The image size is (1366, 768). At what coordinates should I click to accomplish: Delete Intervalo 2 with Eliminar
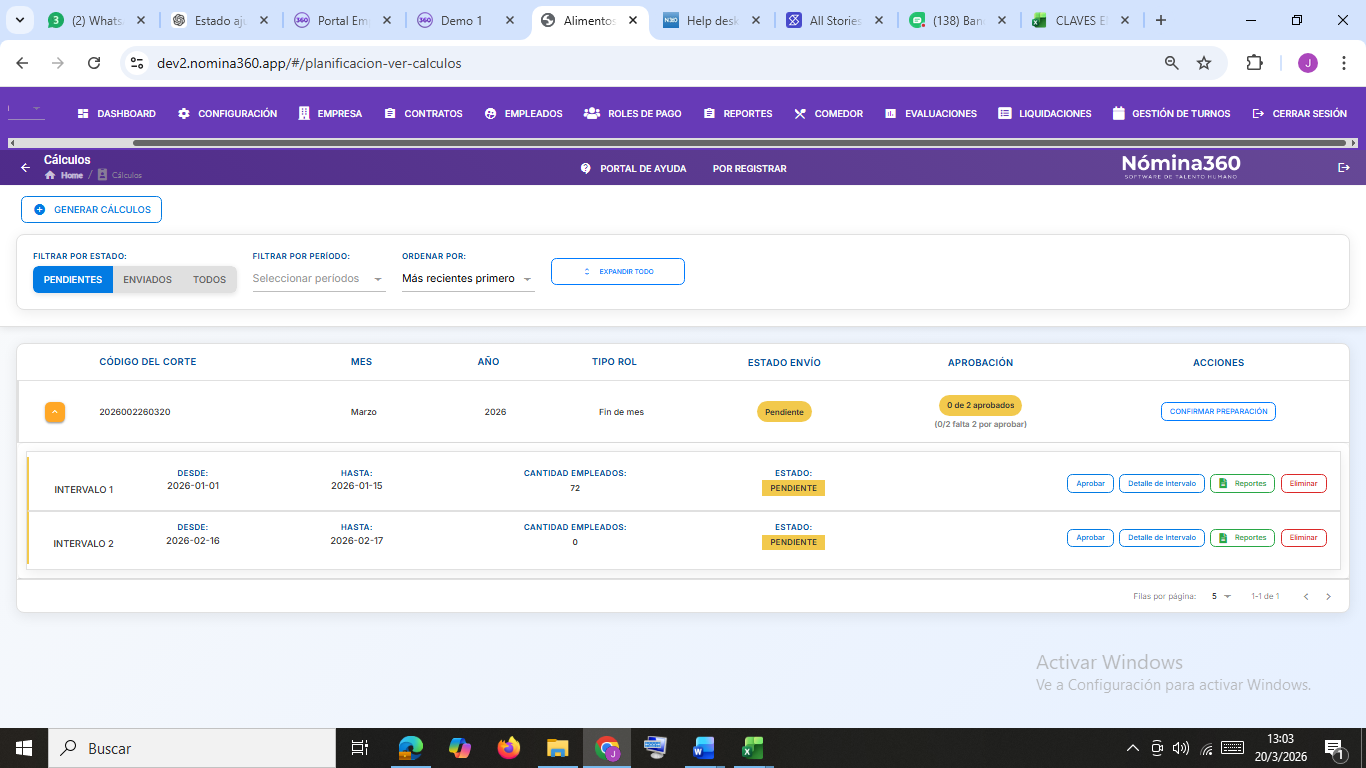1304,538
